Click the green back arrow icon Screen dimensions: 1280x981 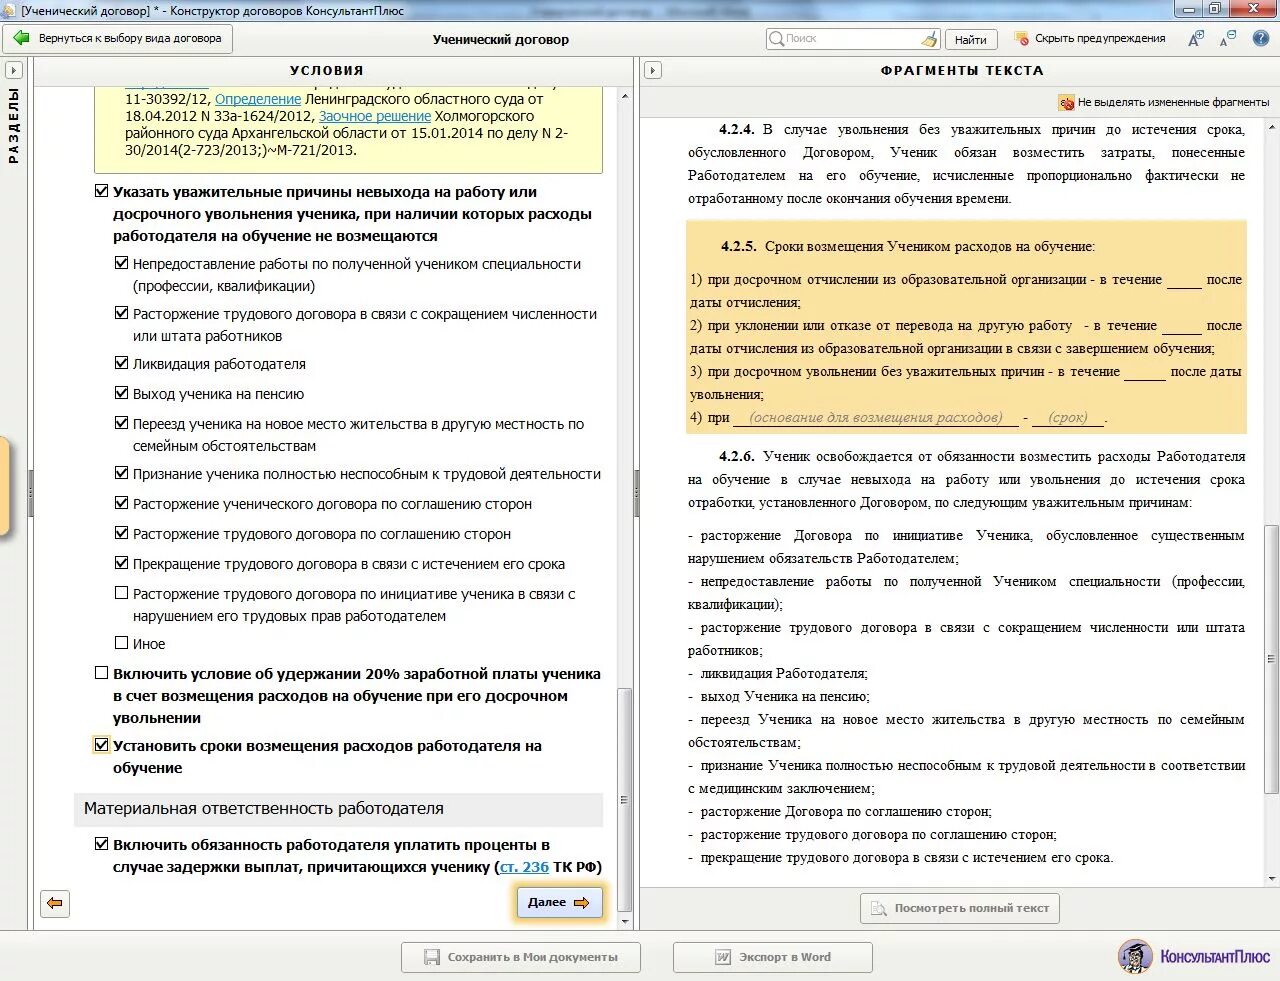(21, 38)
